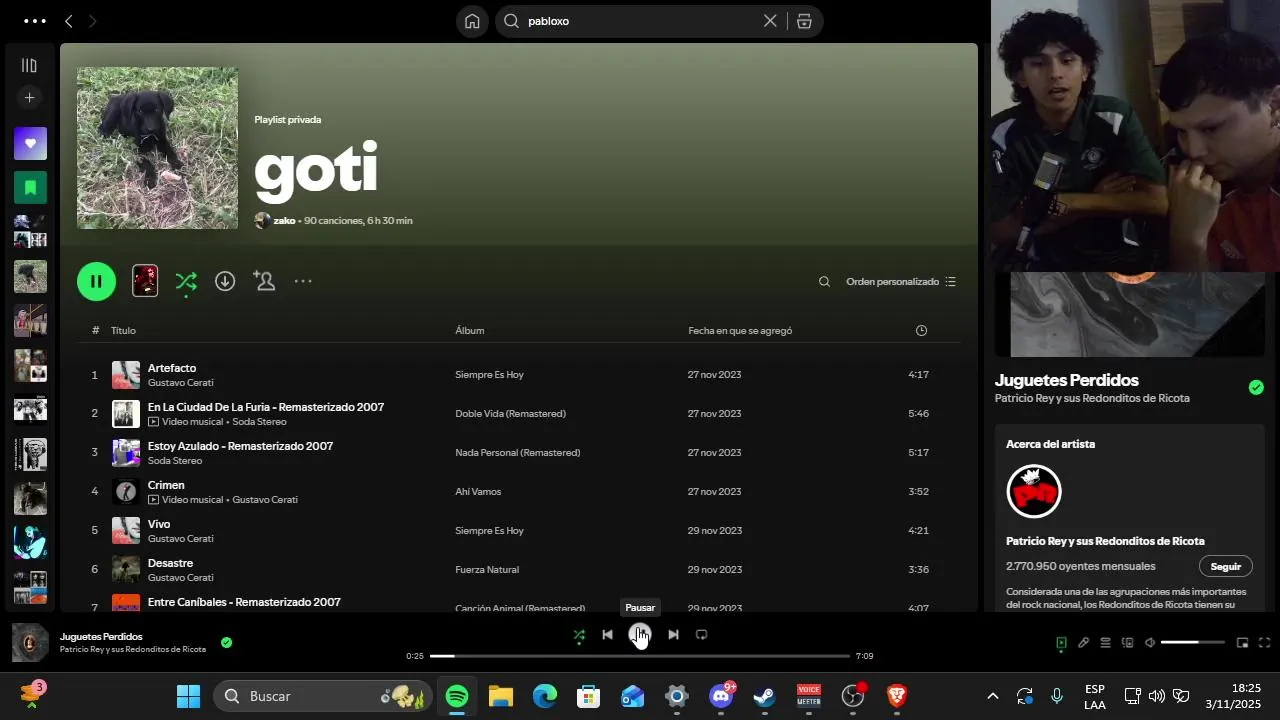Follow Patricio Rey with the Seguir button
The image size is (1280, 720).
point(1225,567)
